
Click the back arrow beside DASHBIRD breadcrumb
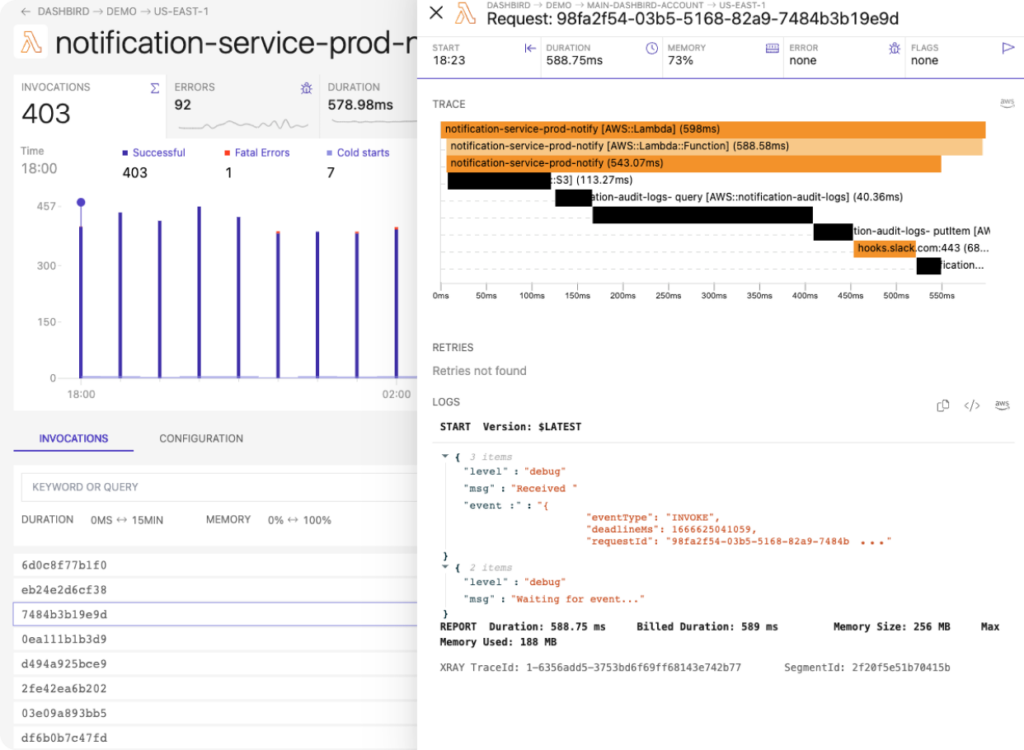tap(25, 11)
